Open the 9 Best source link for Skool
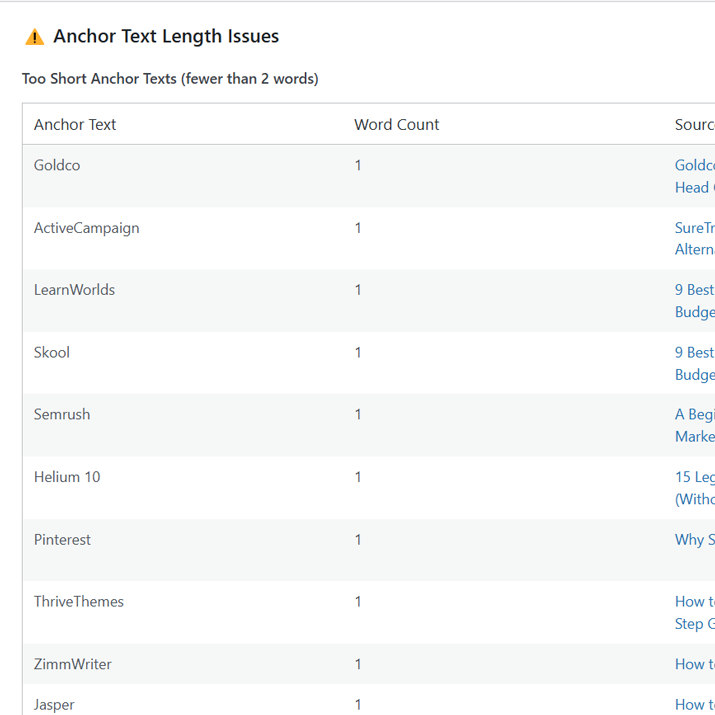Image resolution: width=715 pixels, height=715 pixels. (694, 363)
